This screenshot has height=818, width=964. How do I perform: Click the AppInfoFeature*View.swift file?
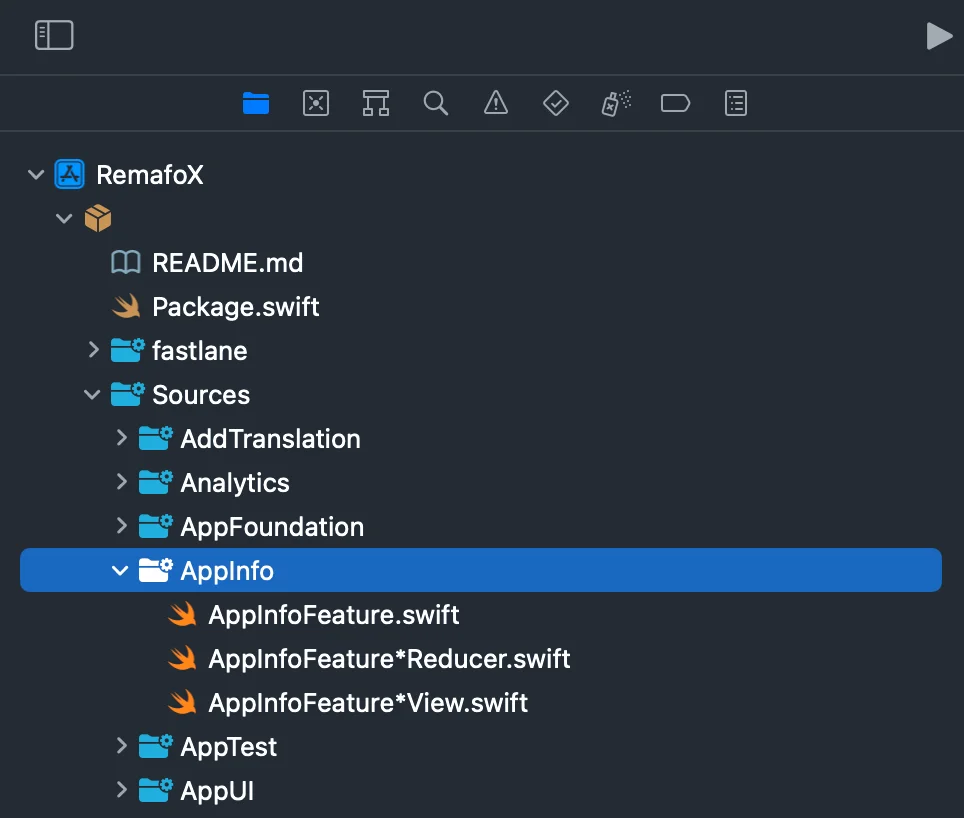[x=367, y=703]
